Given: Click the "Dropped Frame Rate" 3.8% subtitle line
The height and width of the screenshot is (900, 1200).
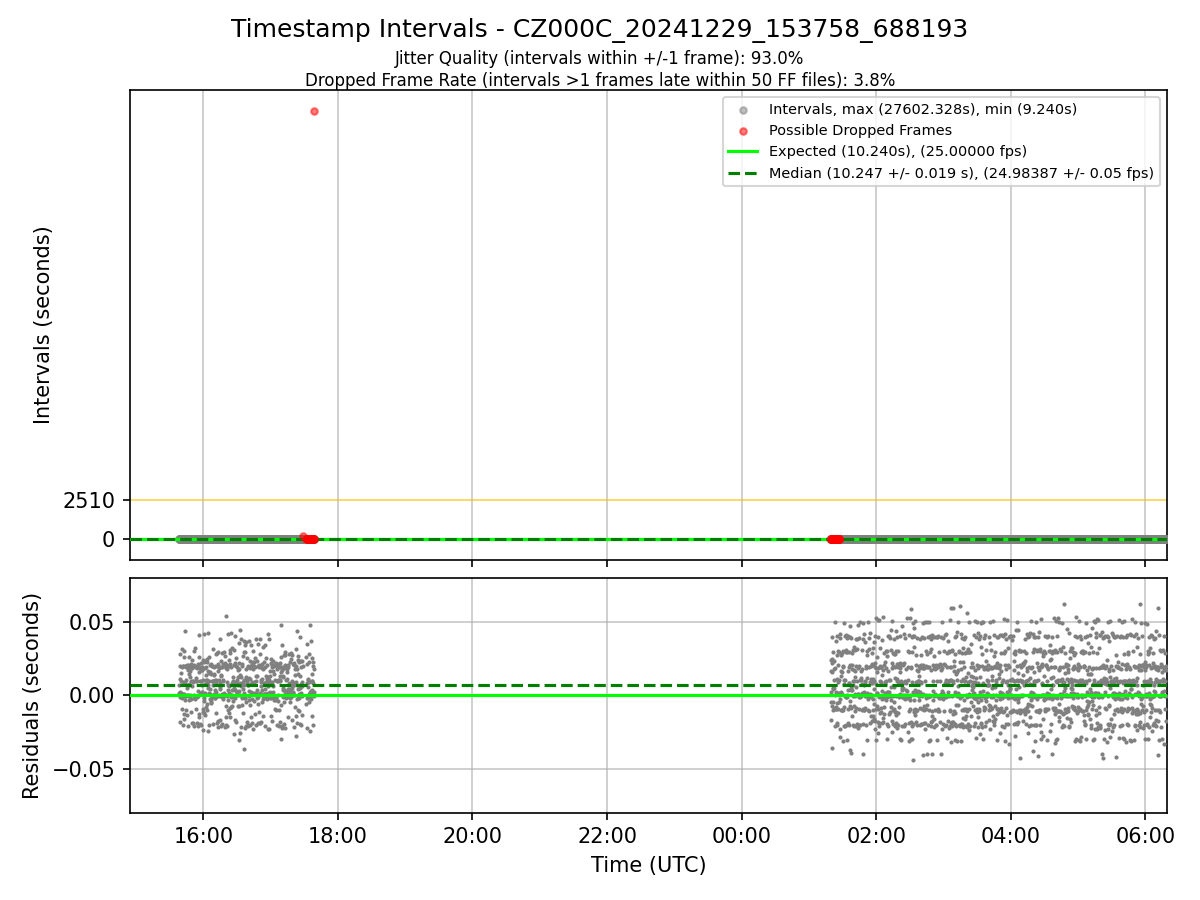Looking at the screenshot, I should tap(599, 80).
